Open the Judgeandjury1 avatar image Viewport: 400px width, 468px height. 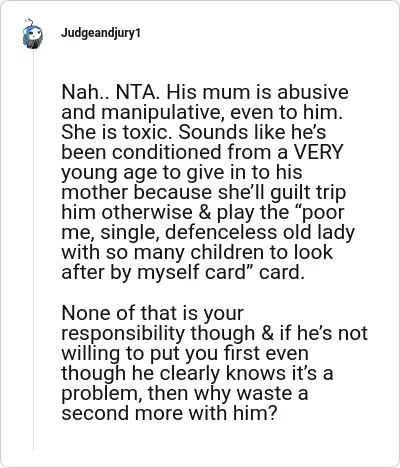(33, 34)
